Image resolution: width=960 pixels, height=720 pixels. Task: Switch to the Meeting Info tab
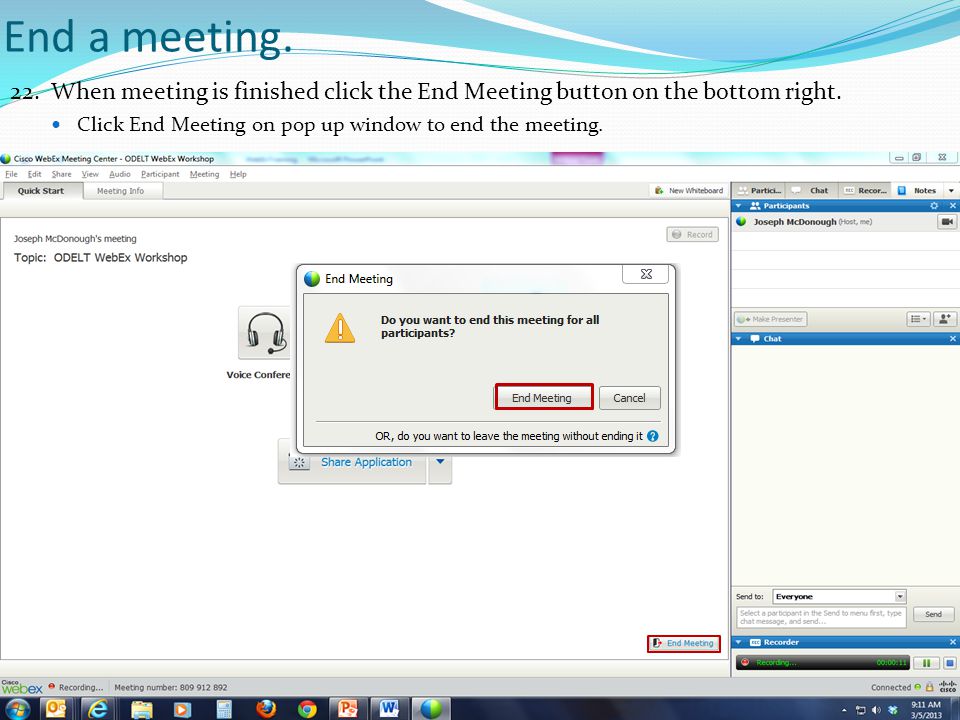[x=121, y=190]
